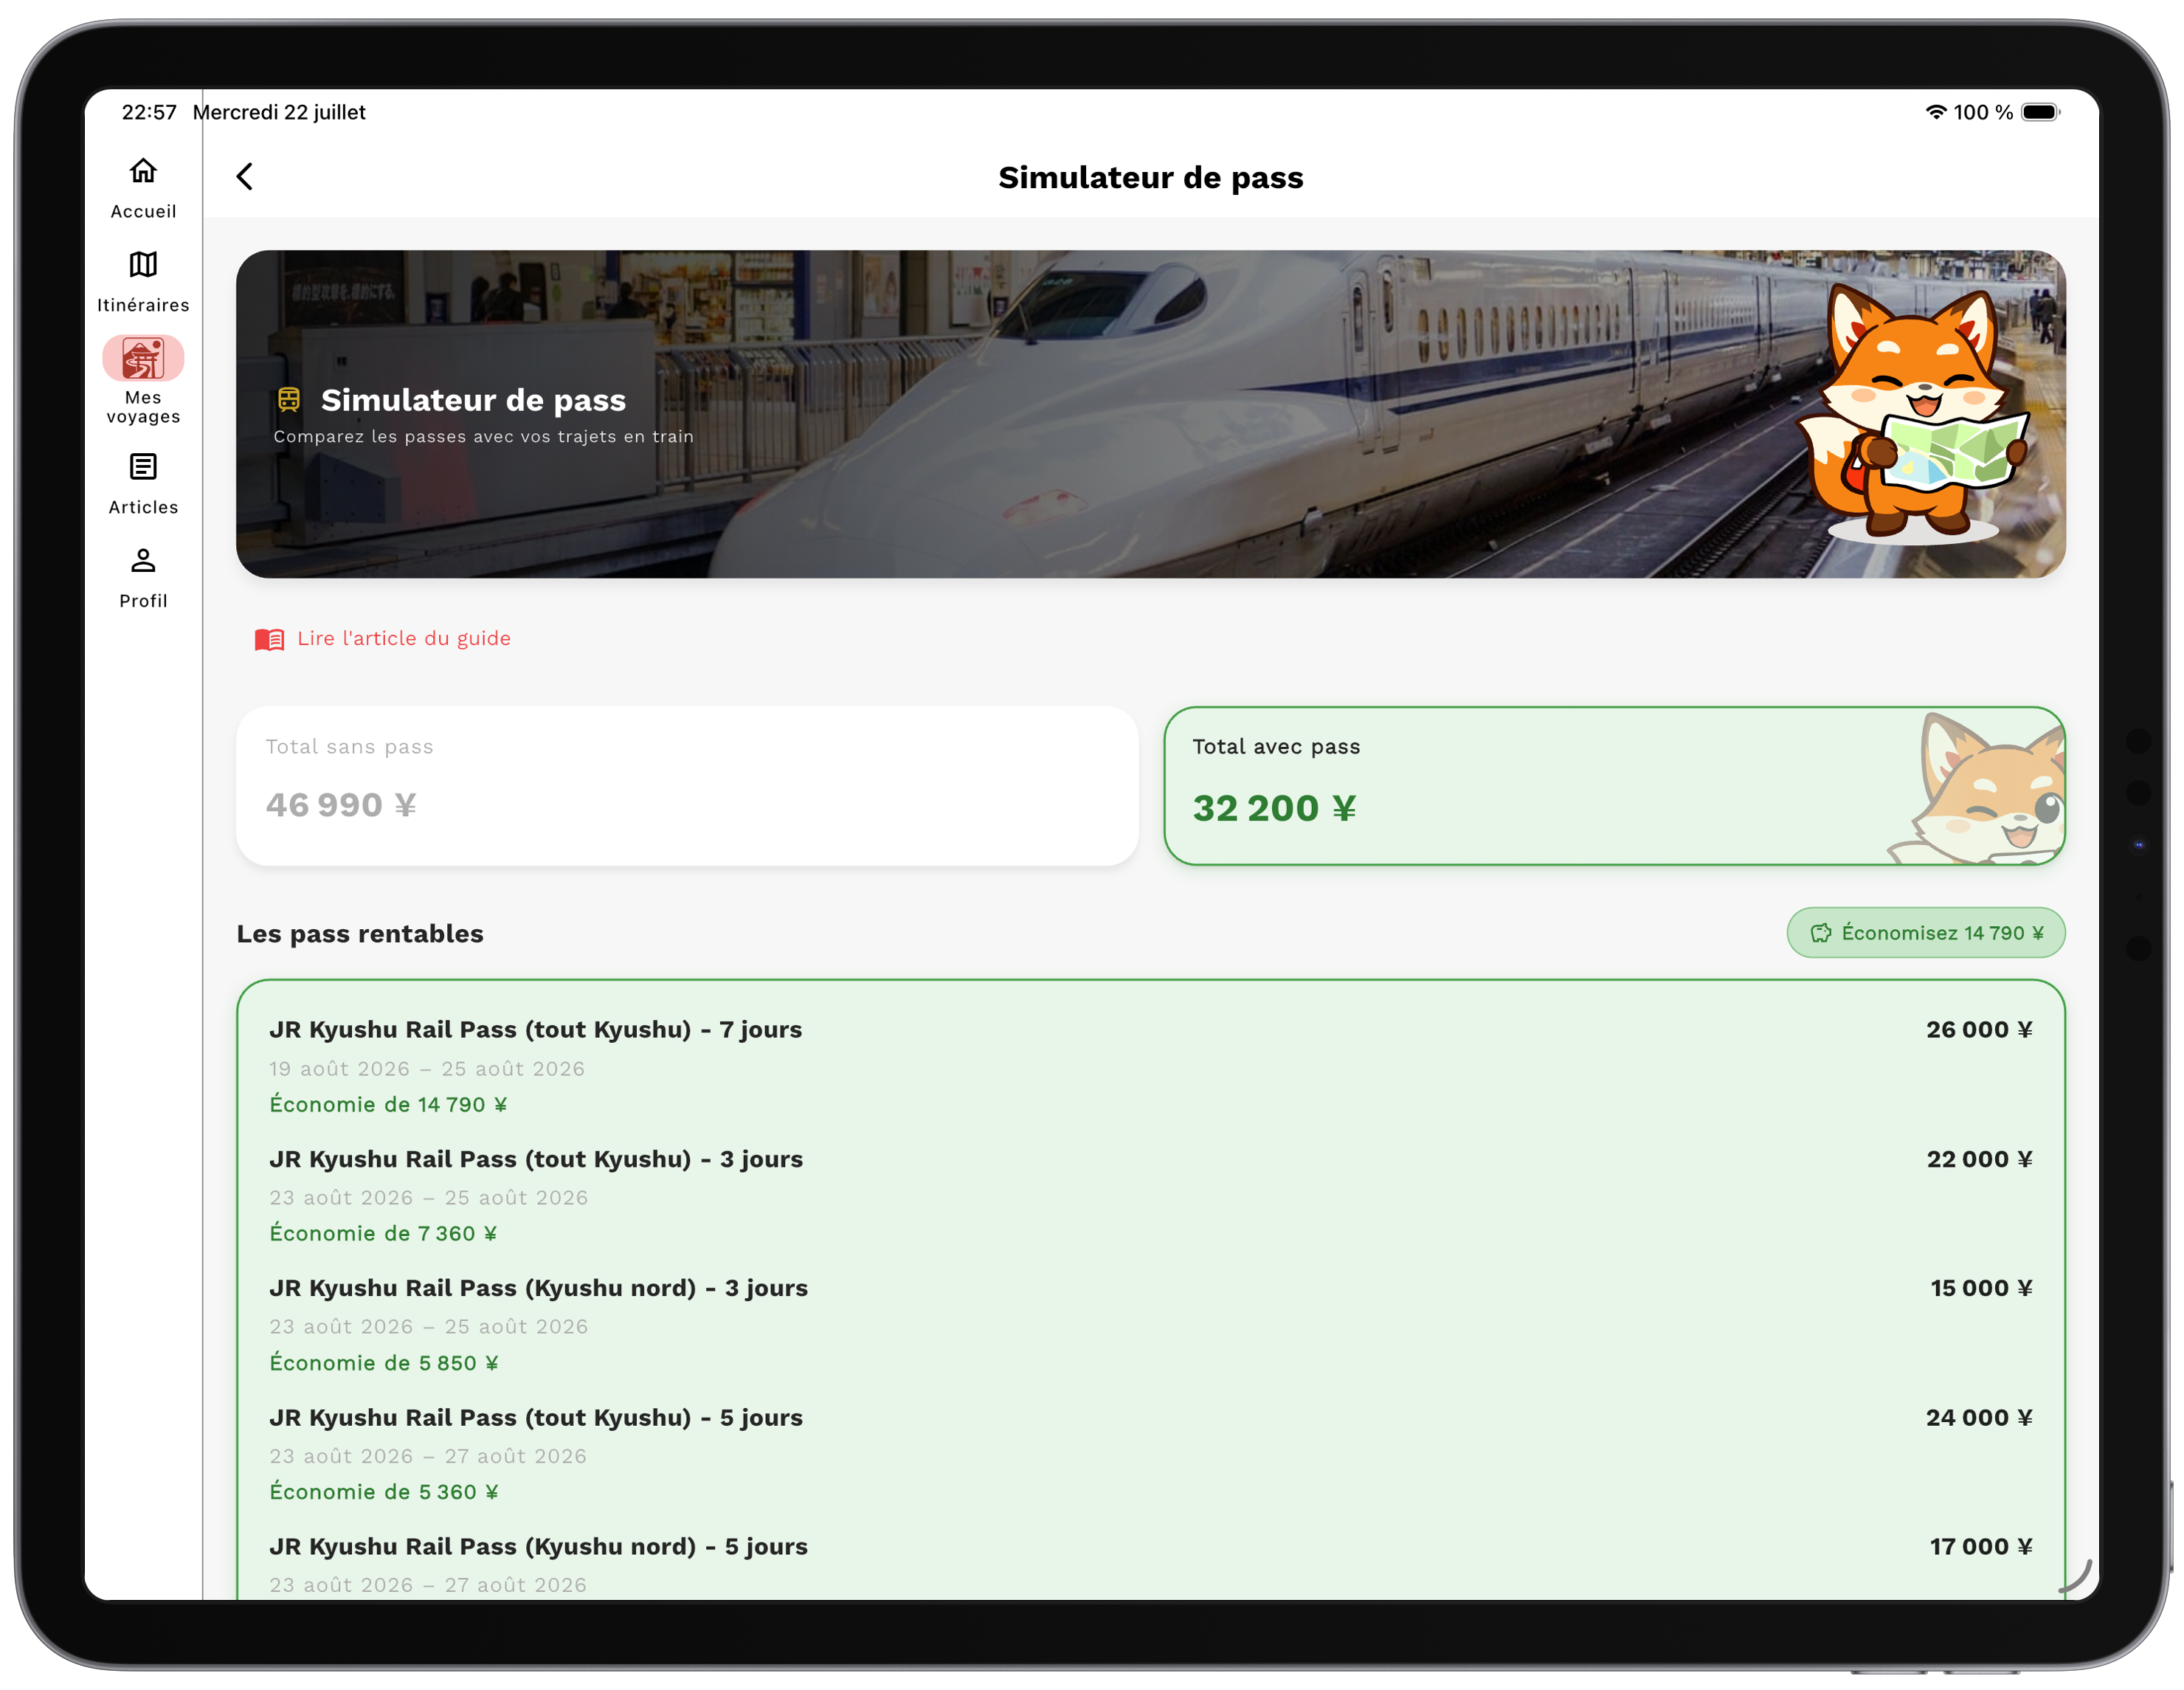Image resolution: width=2184 pixels, height=1690 pixels.
Task: Open the Articles icon in sidebar
Action: [x=143, y=467]
